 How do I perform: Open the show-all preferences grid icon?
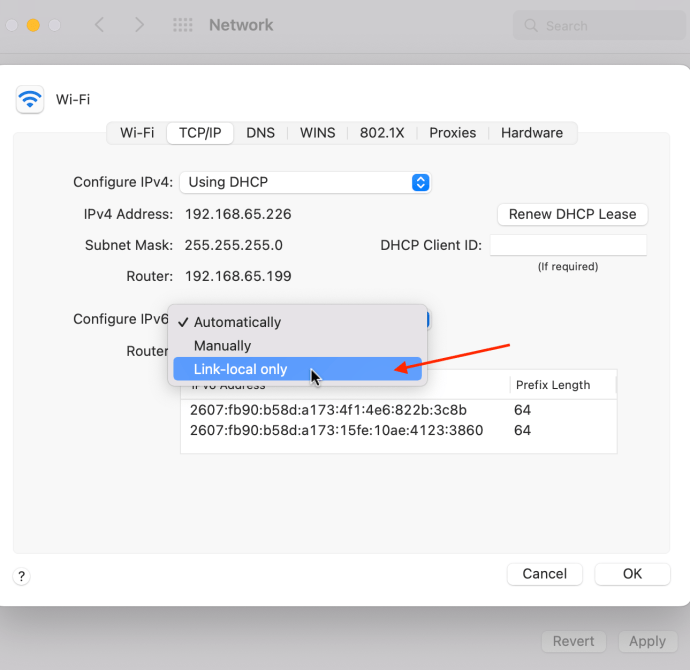(183, 25)
